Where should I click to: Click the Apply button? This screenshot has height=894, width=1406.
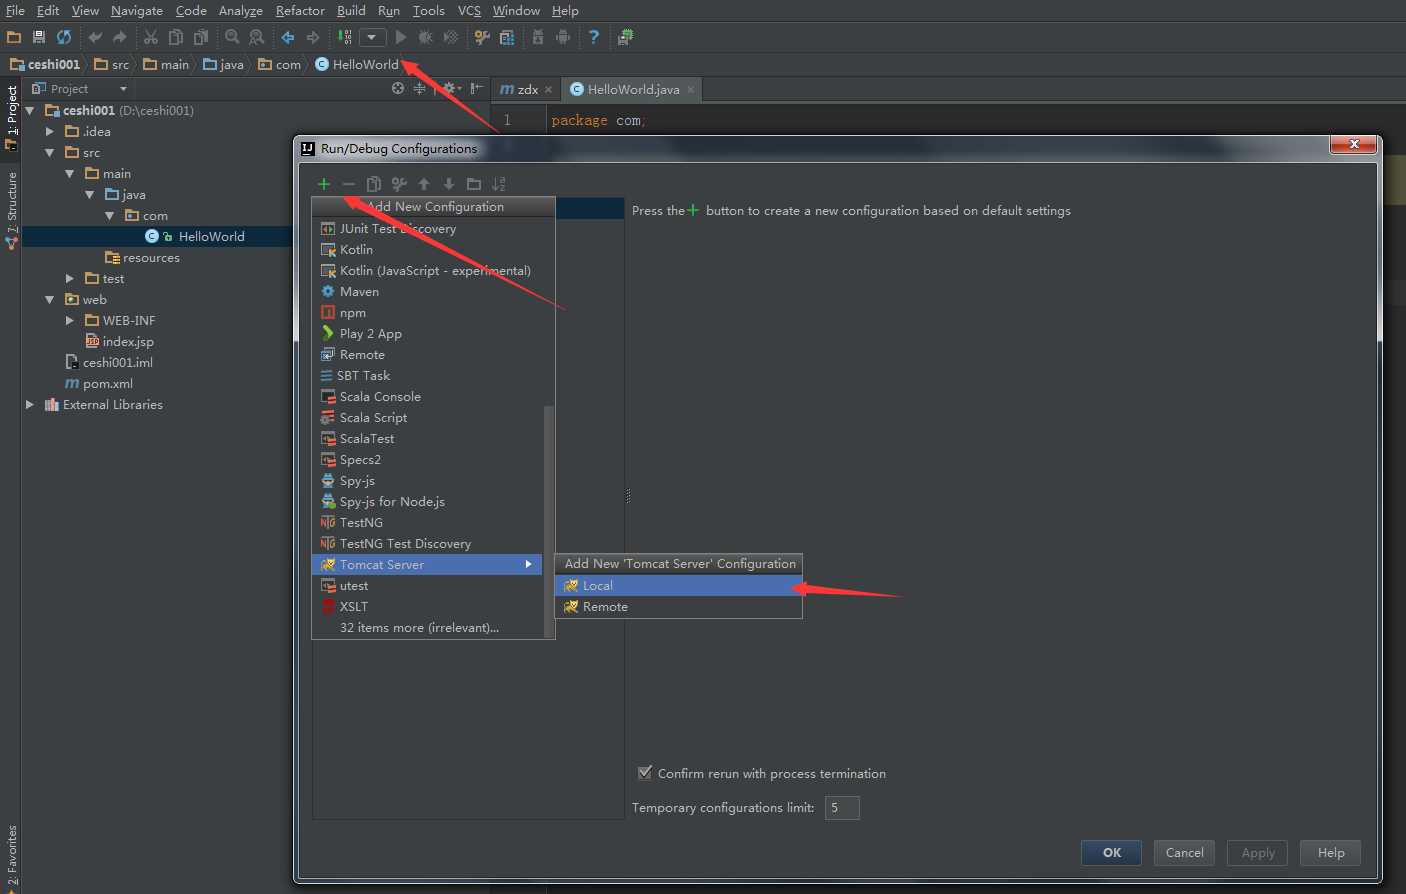coord(1258,852)
